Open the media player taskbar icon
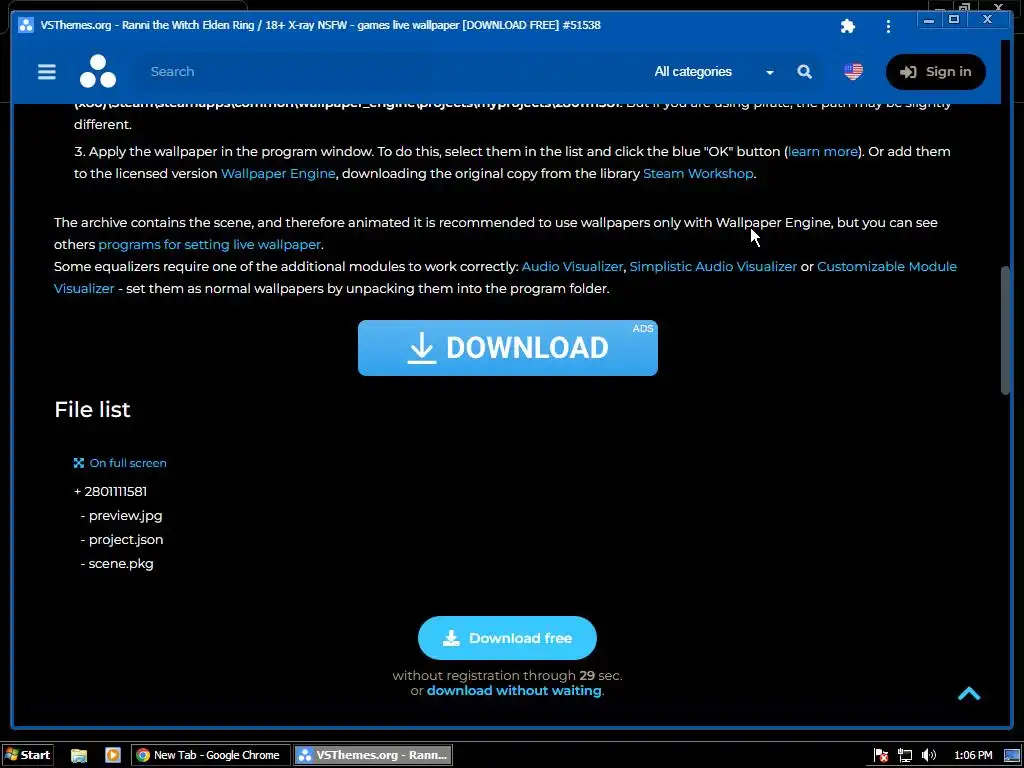Viewport: 1024px width, 768px height. 113,756
